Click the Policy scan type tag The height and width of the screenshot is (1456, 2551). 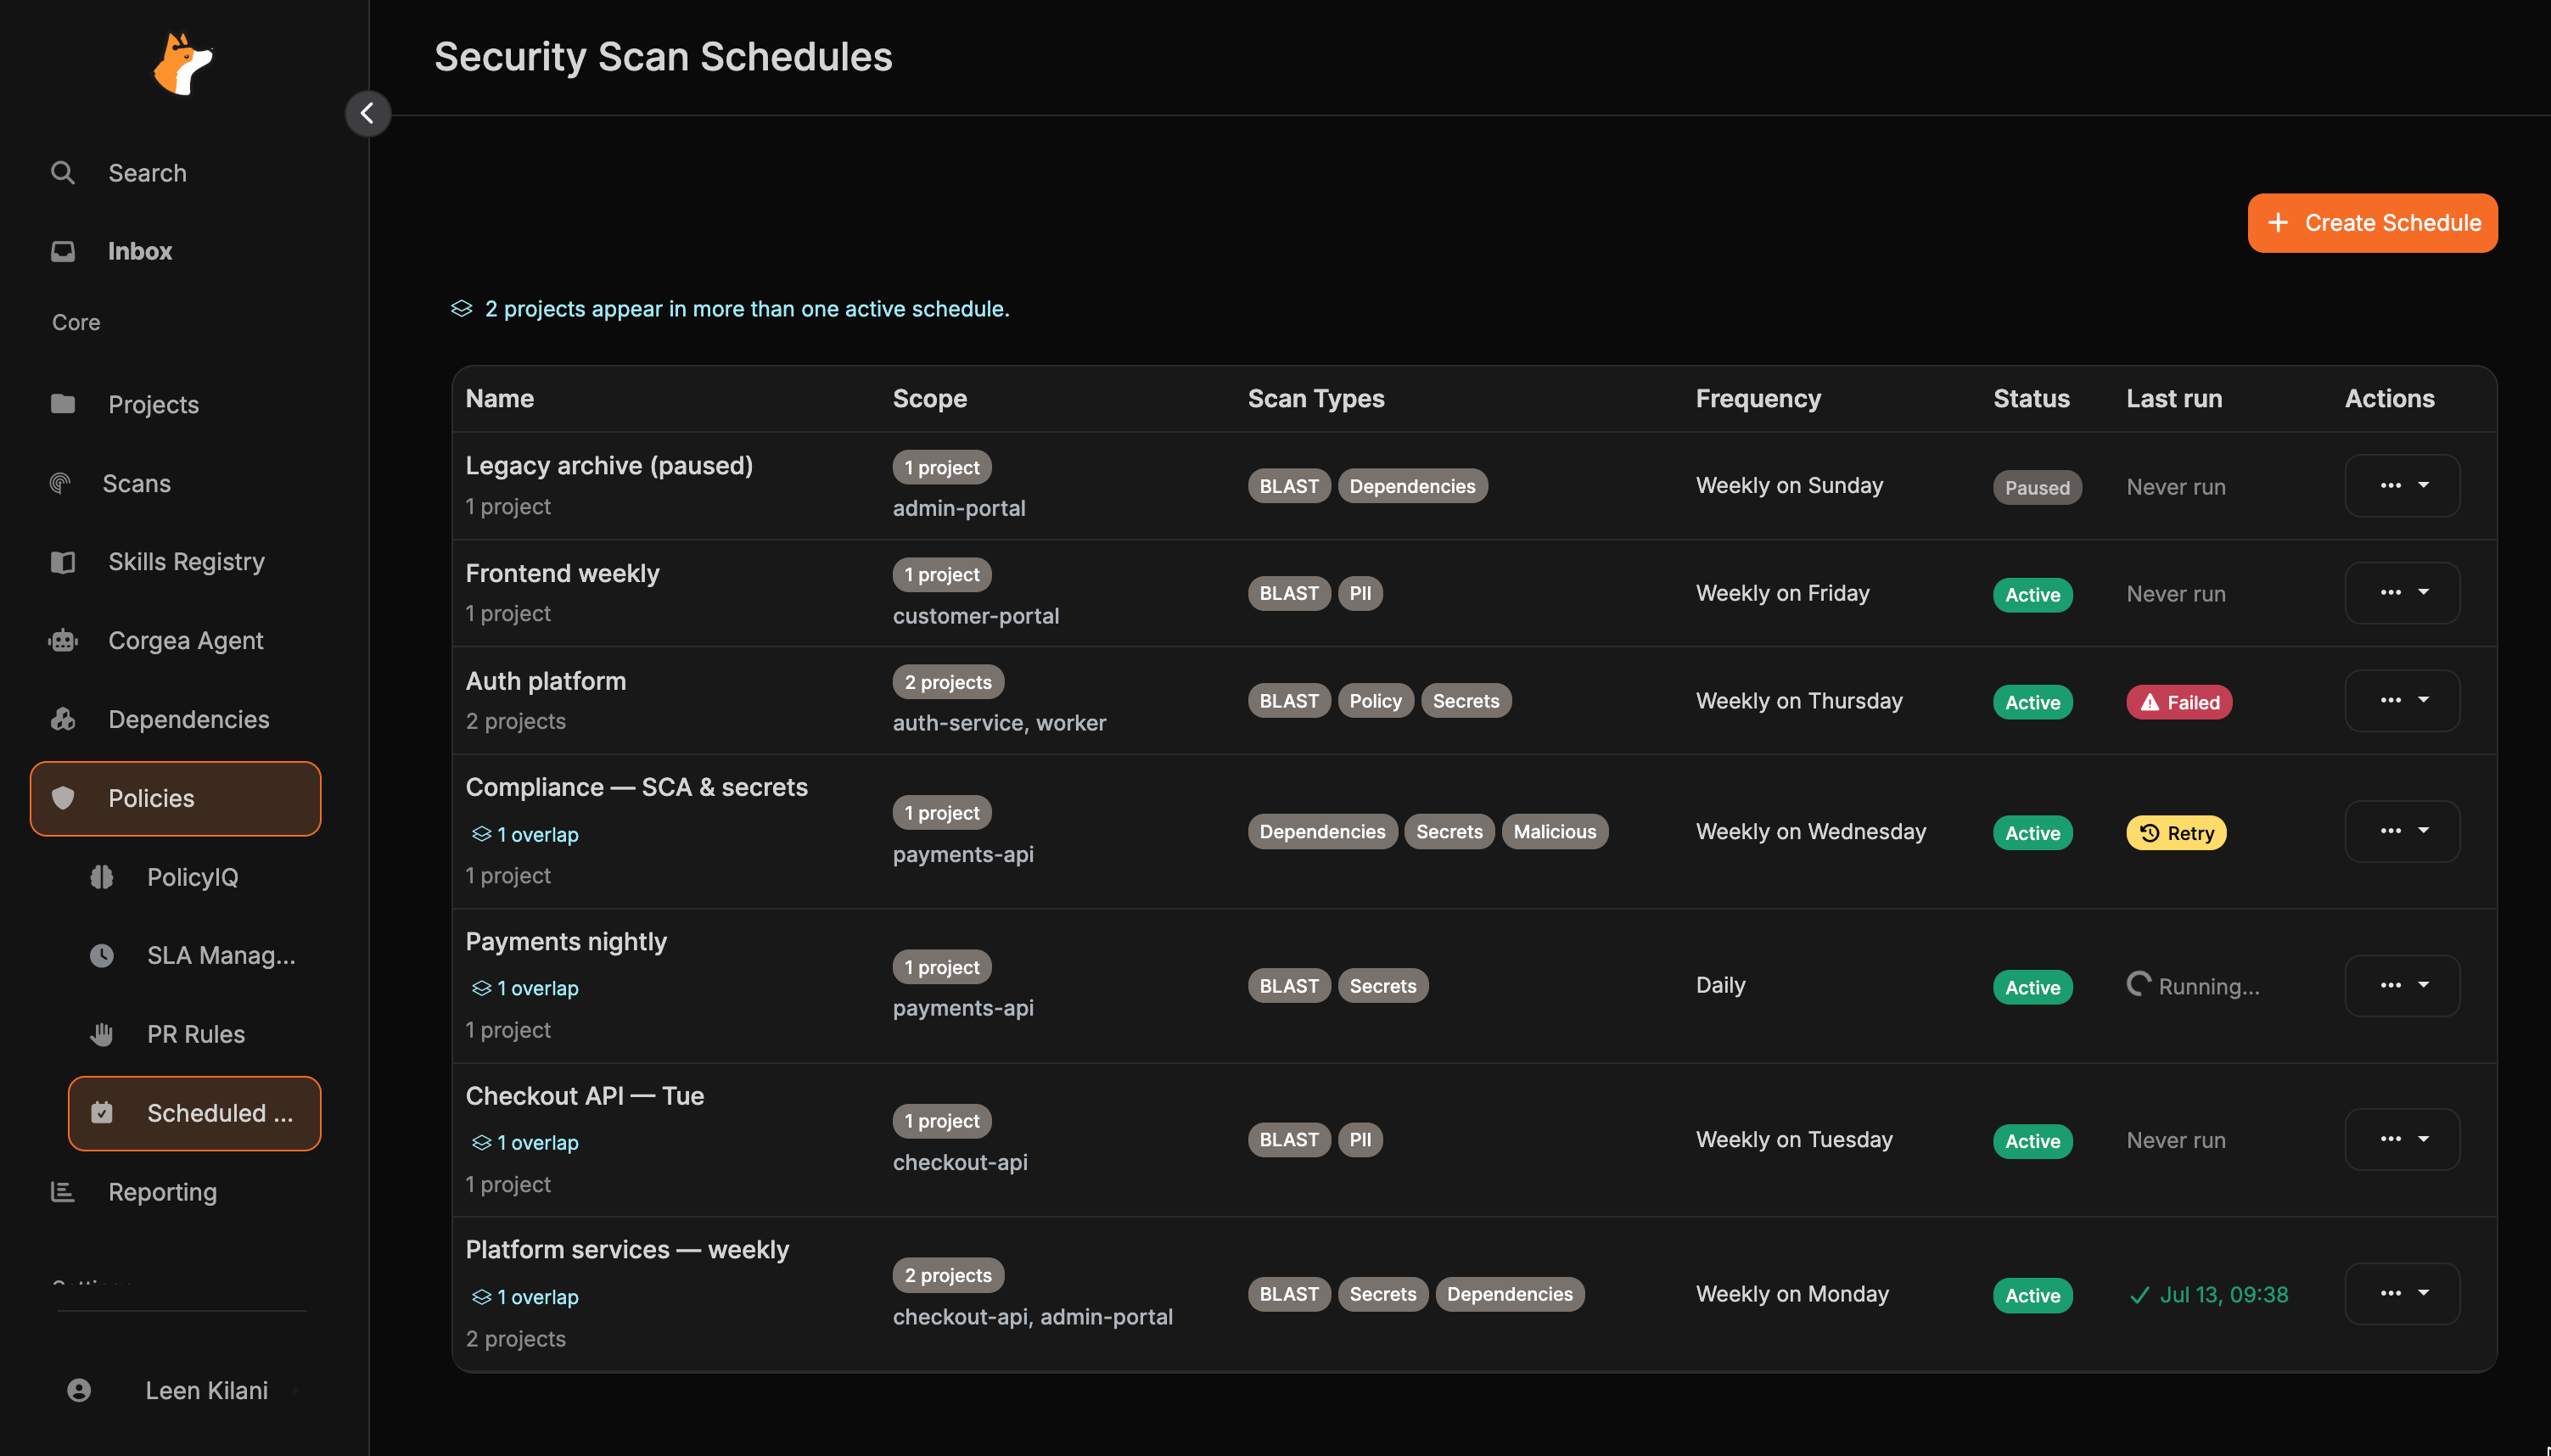click(1375, 701)
